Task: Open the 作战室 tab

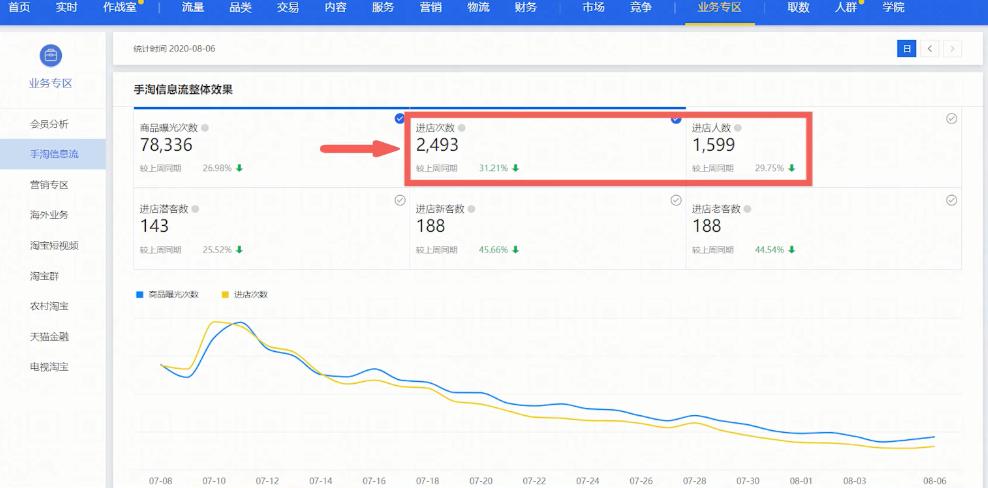Action: (x=120, y=8)
